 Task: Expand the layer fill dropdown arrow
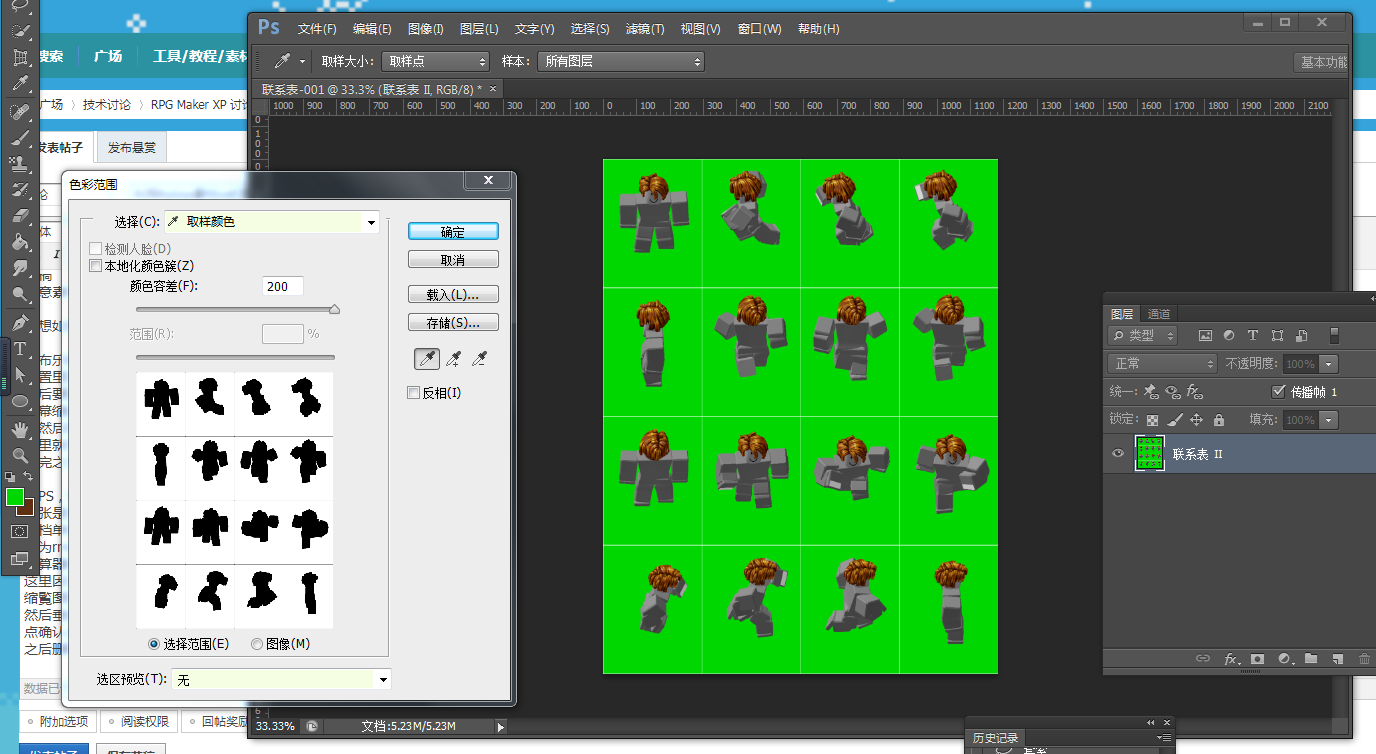pos(1329,420)
